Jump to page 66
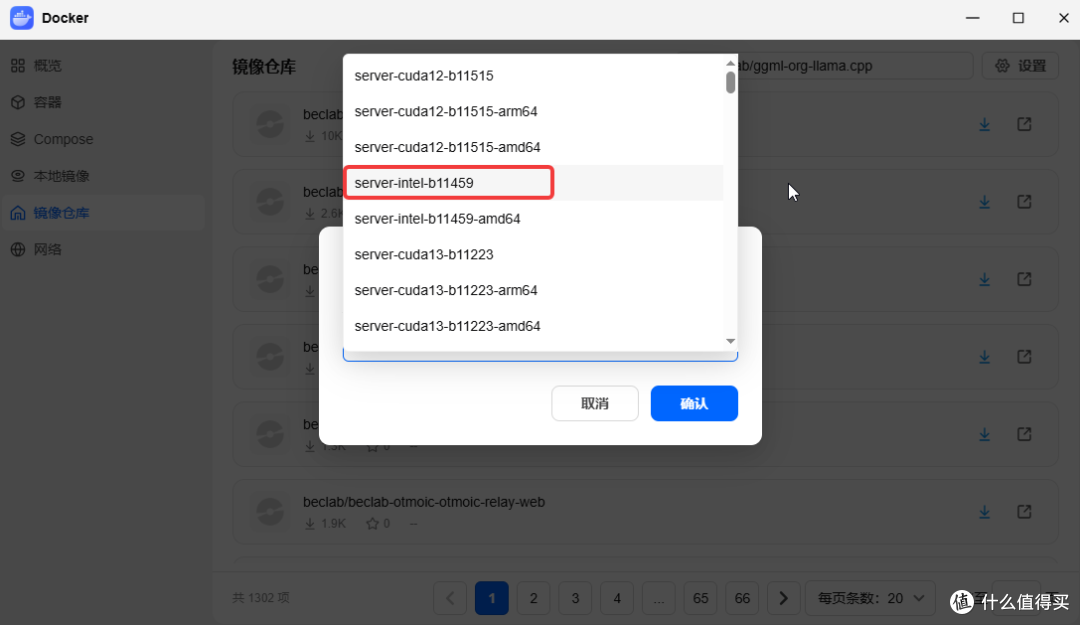1080x625 pixels. coord(742,598)
